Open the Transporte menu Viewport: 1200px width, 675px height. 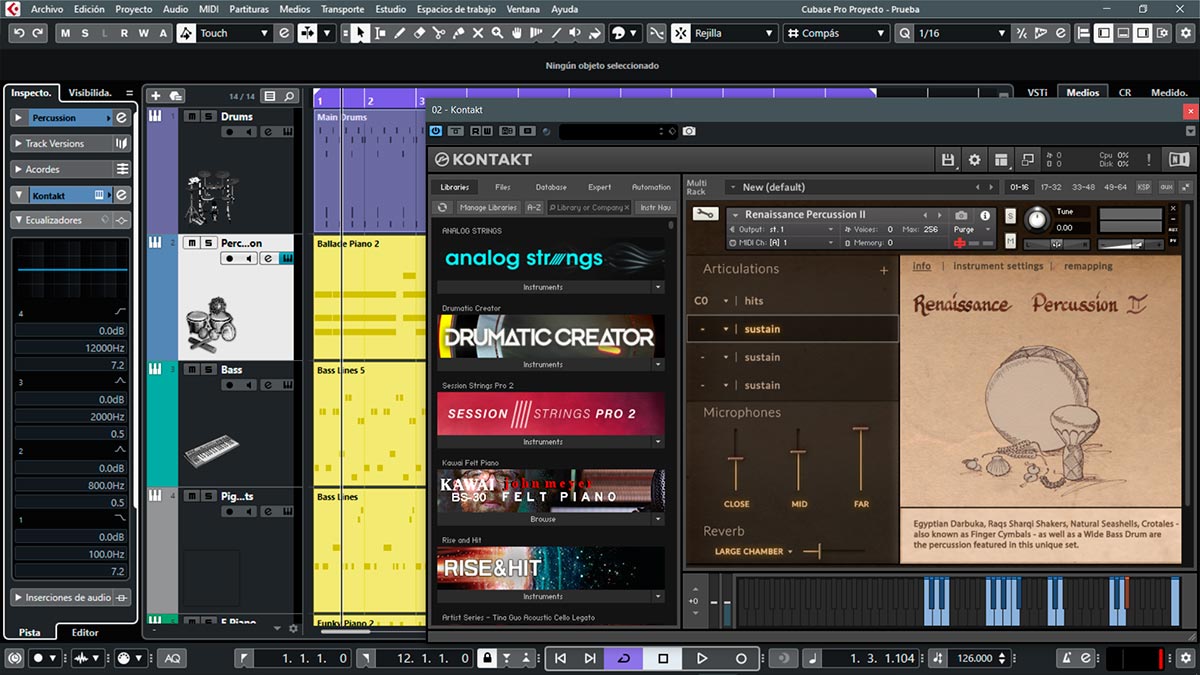coord(342,9)
